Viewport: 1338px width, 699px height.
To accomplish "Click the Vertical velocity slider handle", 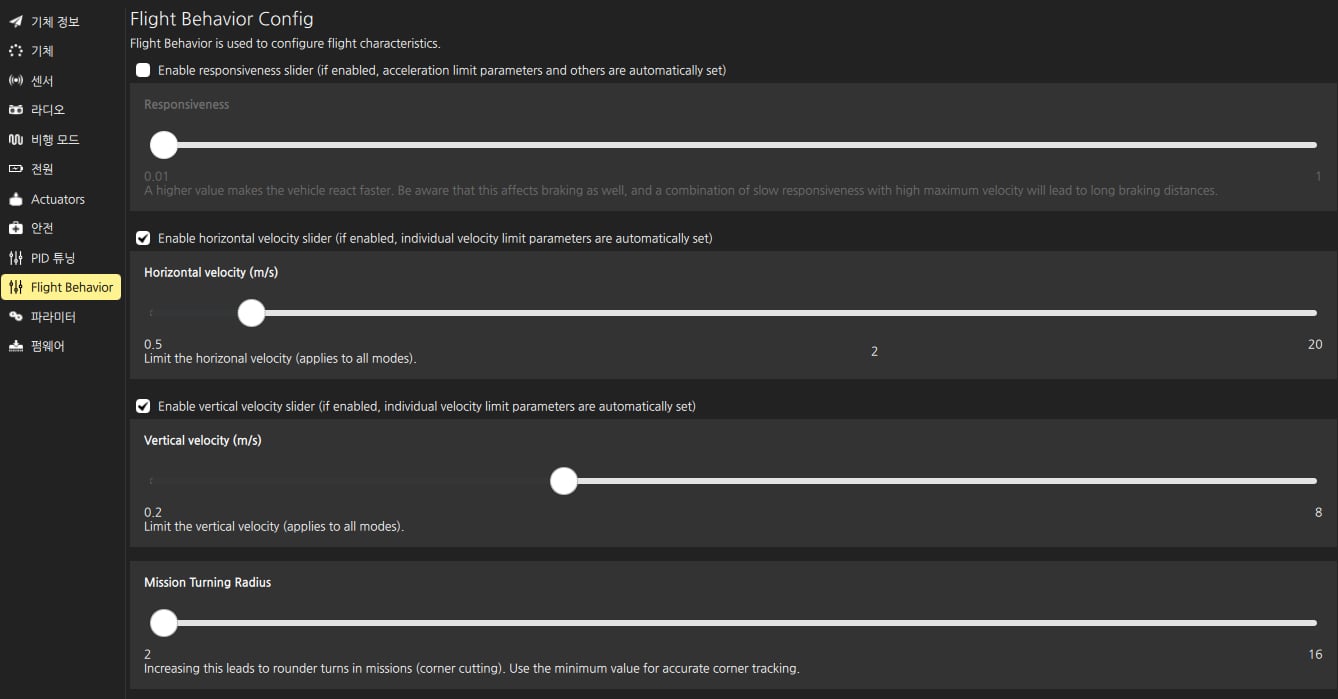I will (x=564, y=481).
